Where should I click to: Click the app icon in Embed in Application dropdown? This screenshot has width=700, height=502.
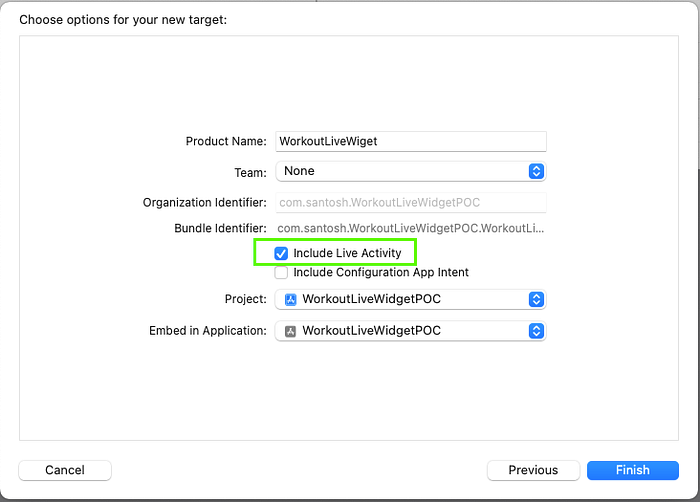(291, 331)
